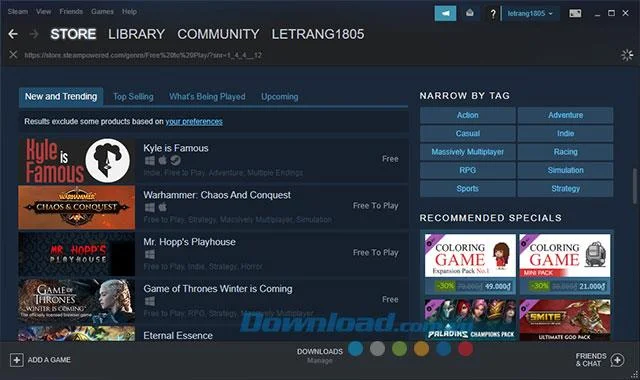Go to the COMMUNITY section
The image size is (640, 380).
click(x=218, y=34)
